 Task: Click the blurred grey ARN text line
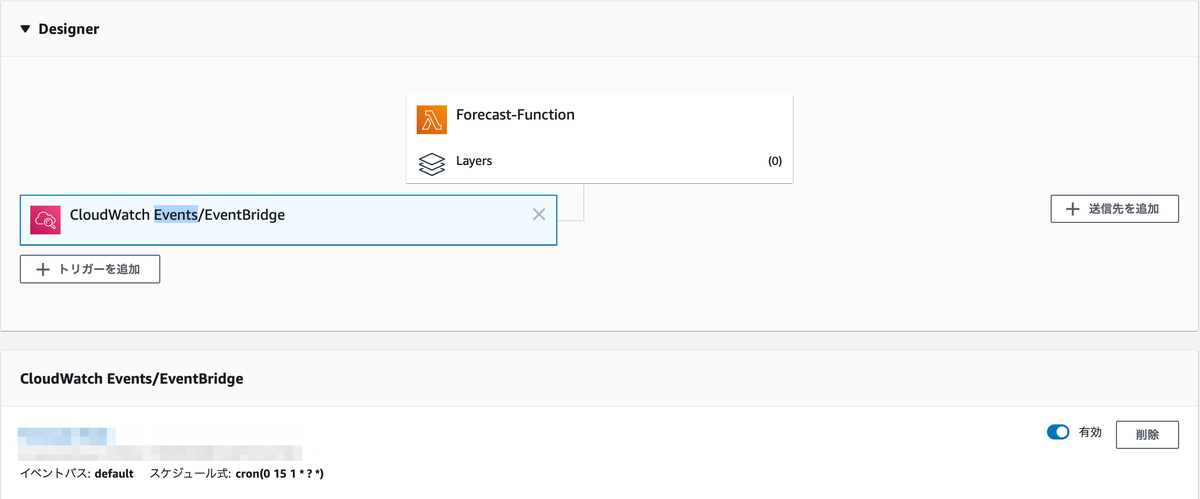[x=160, y=453]
